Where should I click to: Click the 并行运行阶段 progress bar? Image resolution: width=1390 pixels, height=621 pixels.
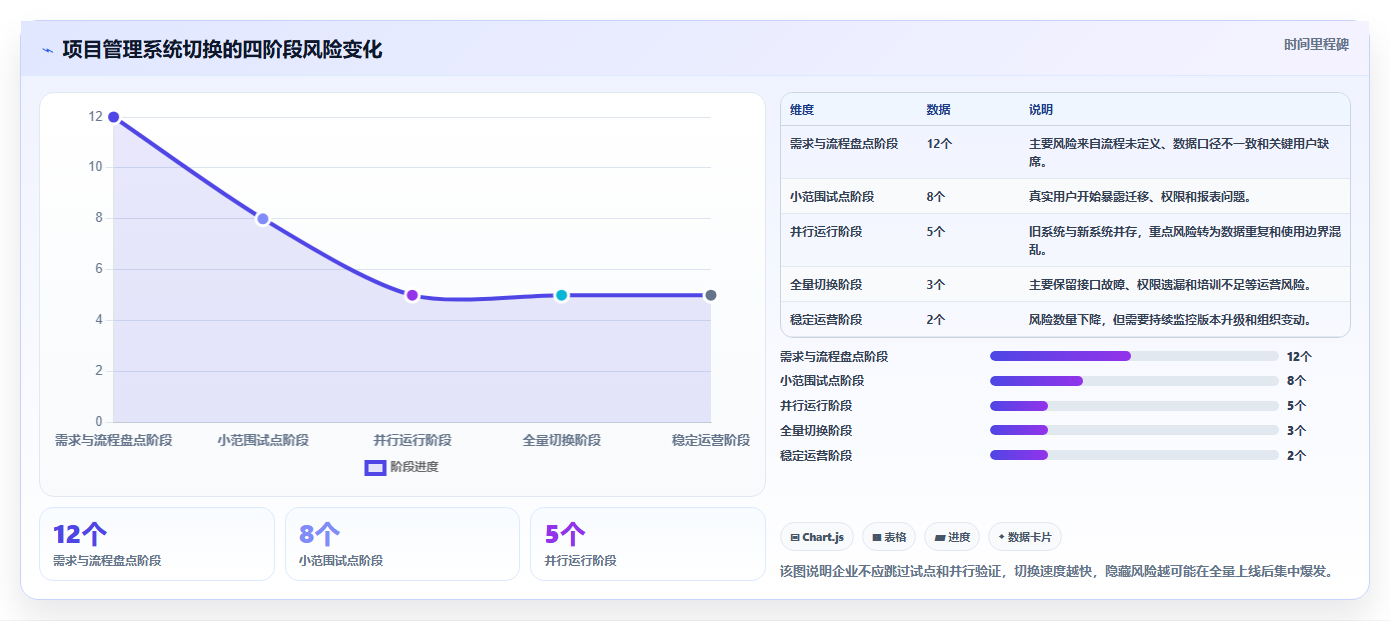[1134, 406]
